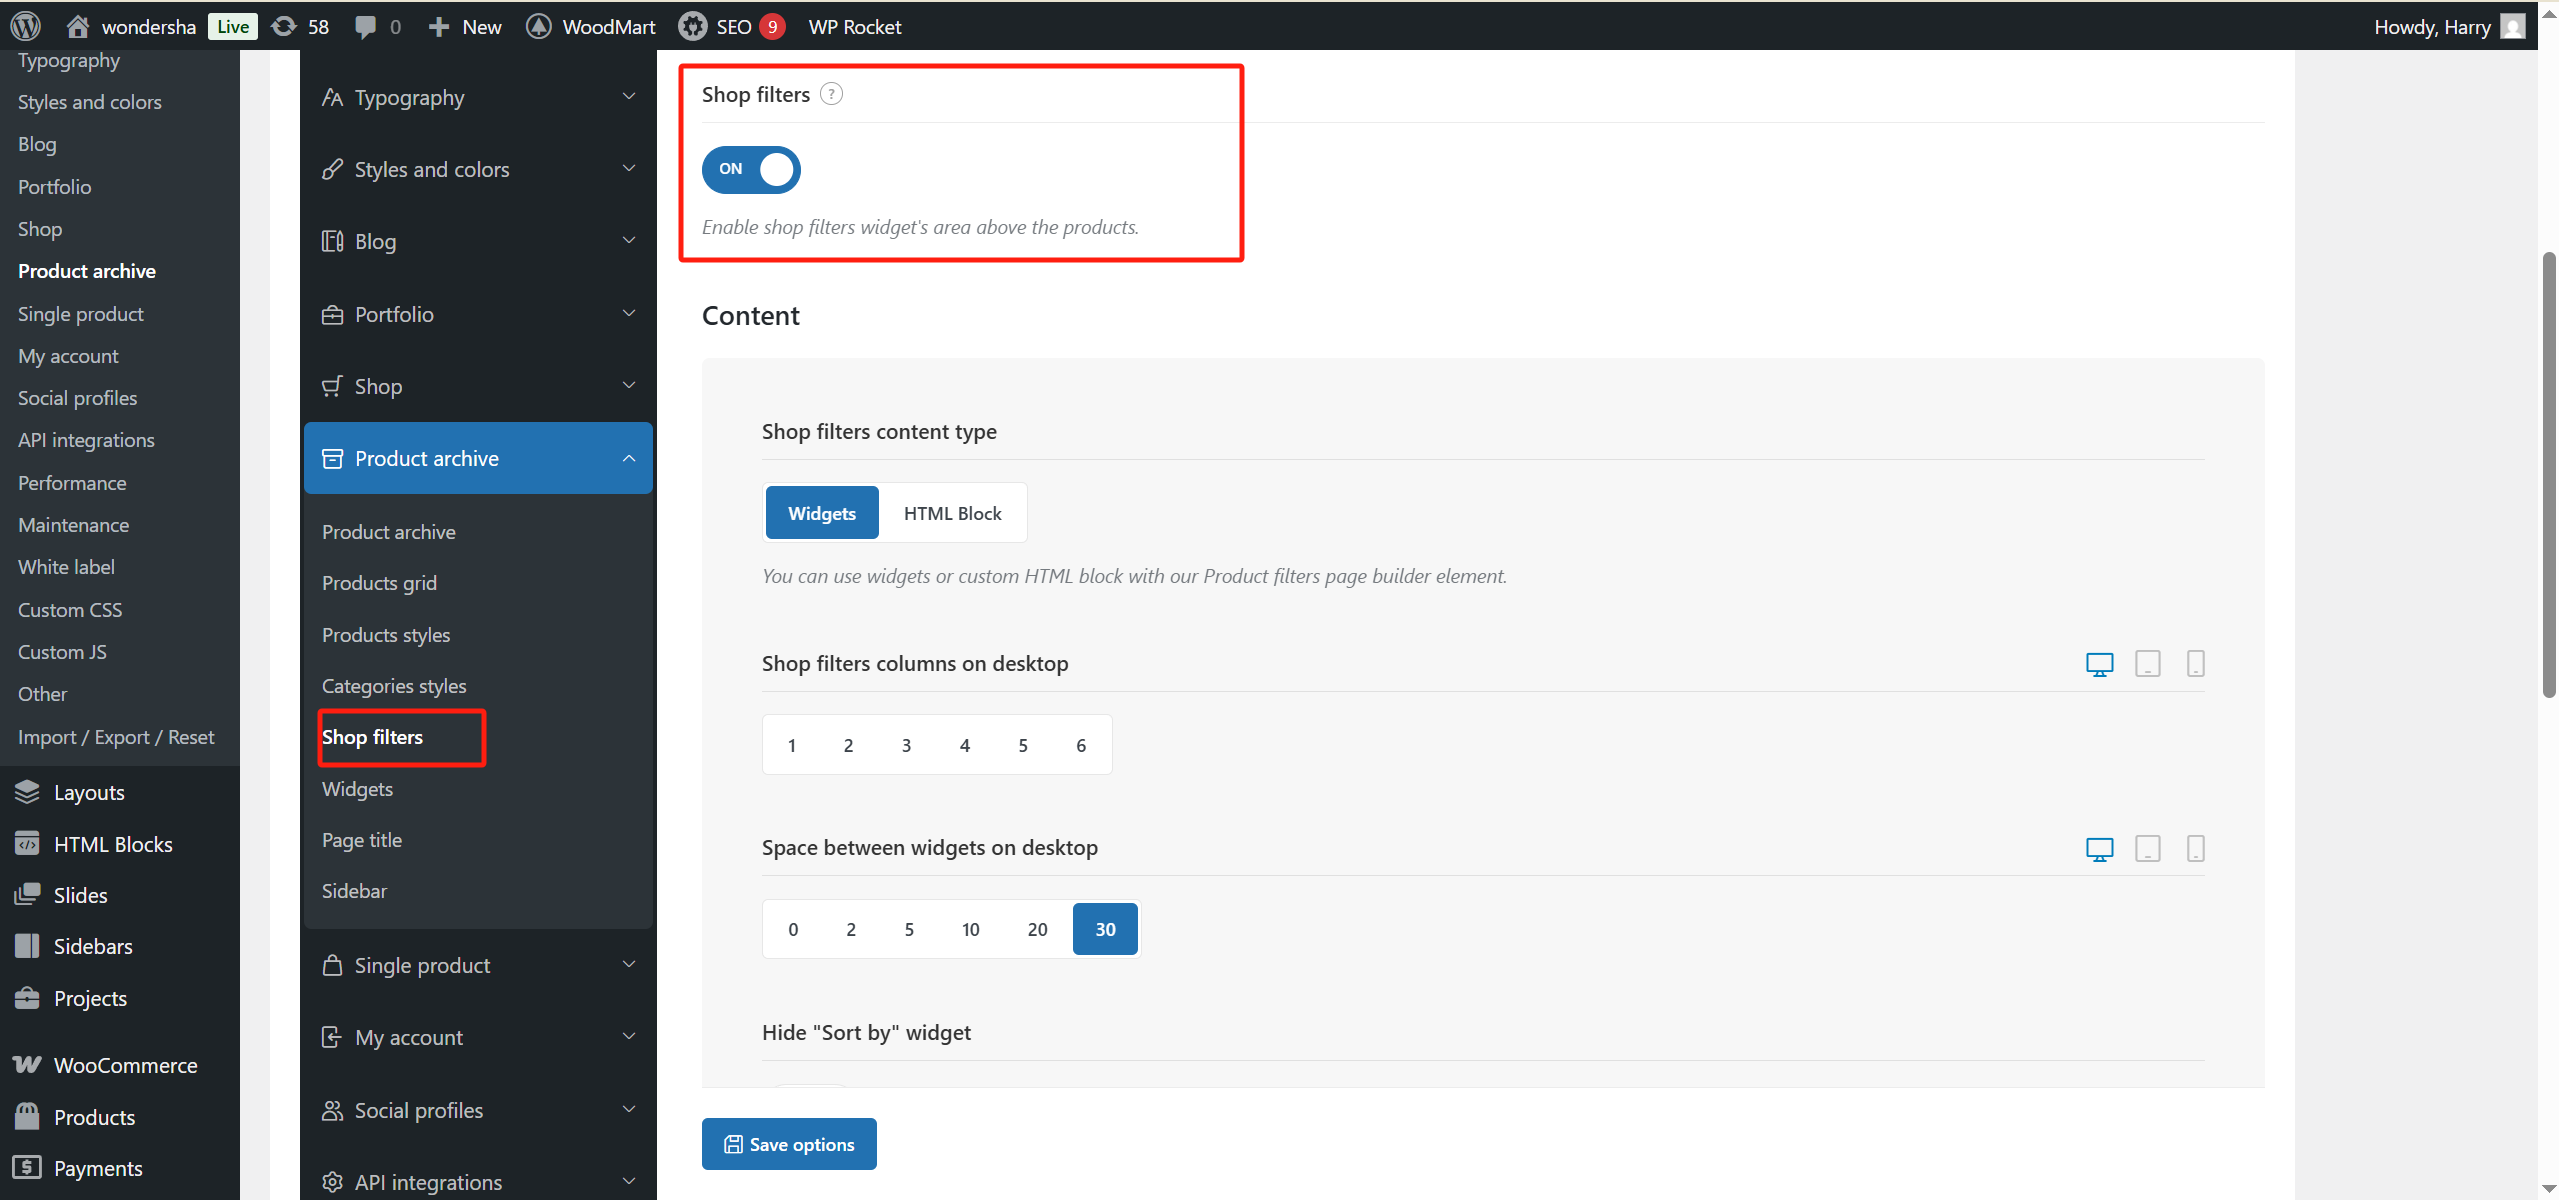The image size is (2559, 1200).
Task: Expand the Single product section
Action: point(478,965)
